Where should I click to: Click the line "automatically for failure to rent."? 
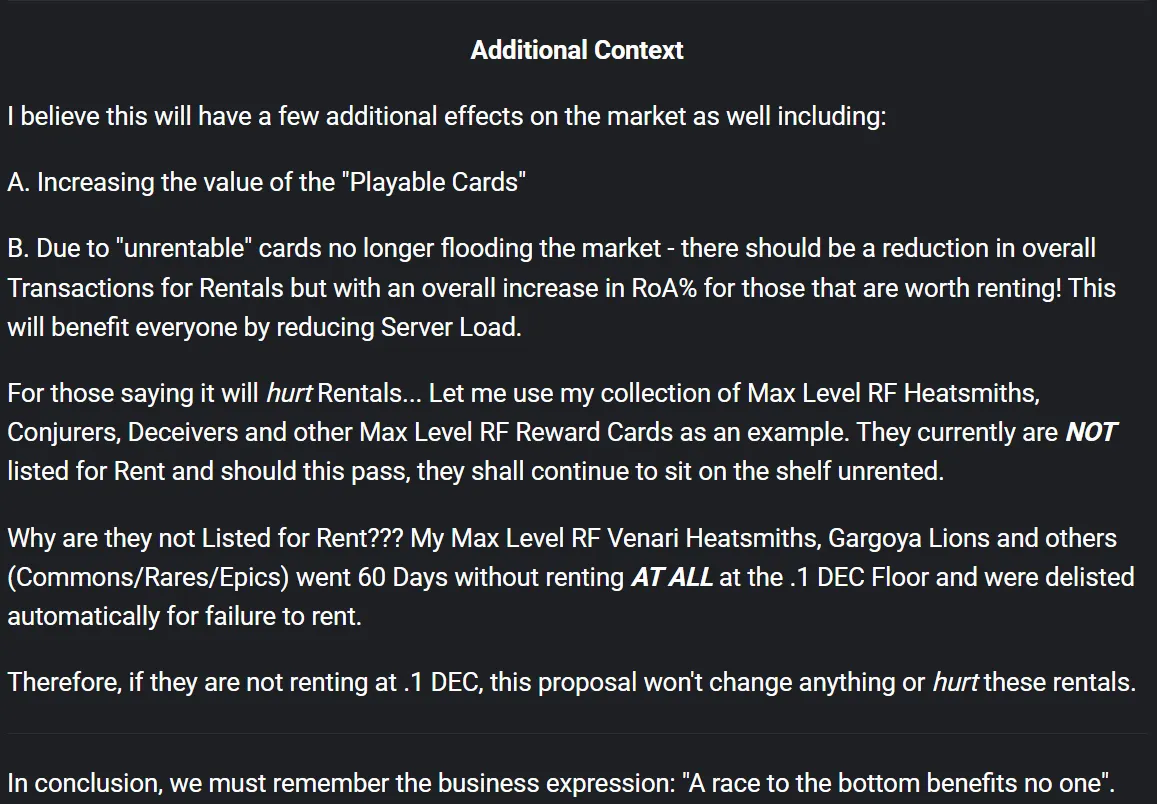184,616
